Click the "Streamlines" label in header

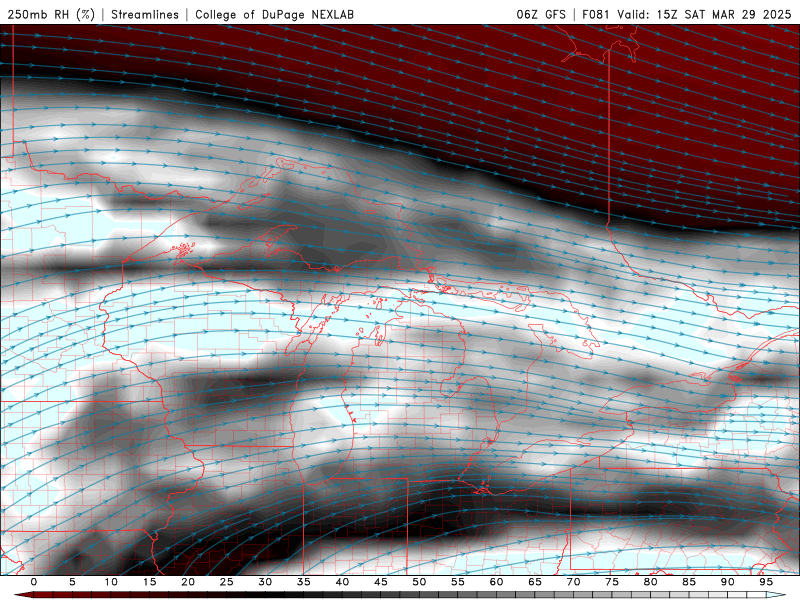pyautogui.click(x=145, y=14)
